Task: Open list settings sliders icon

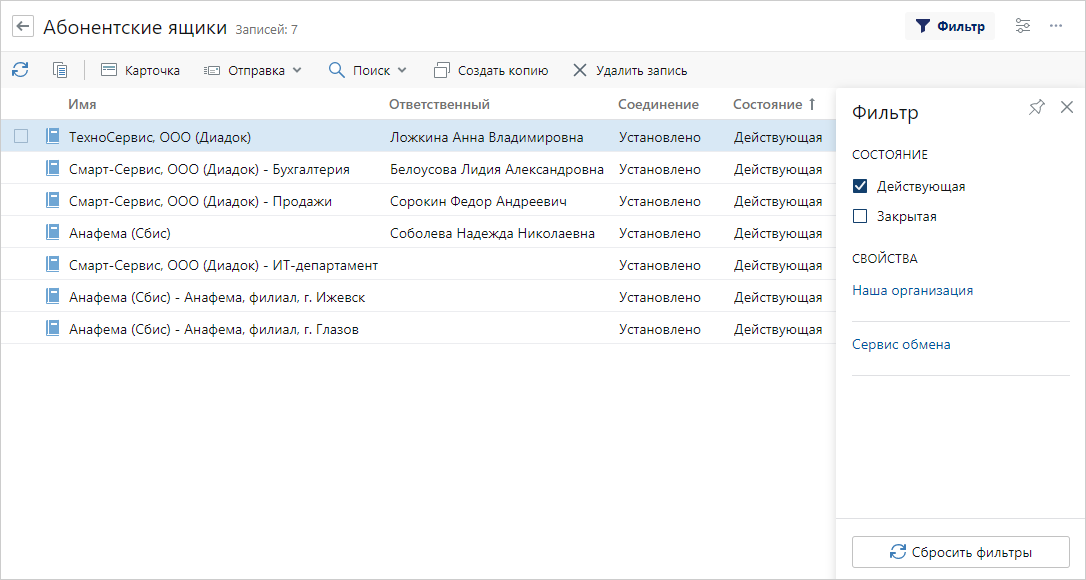Action: tap(1022, 26)
